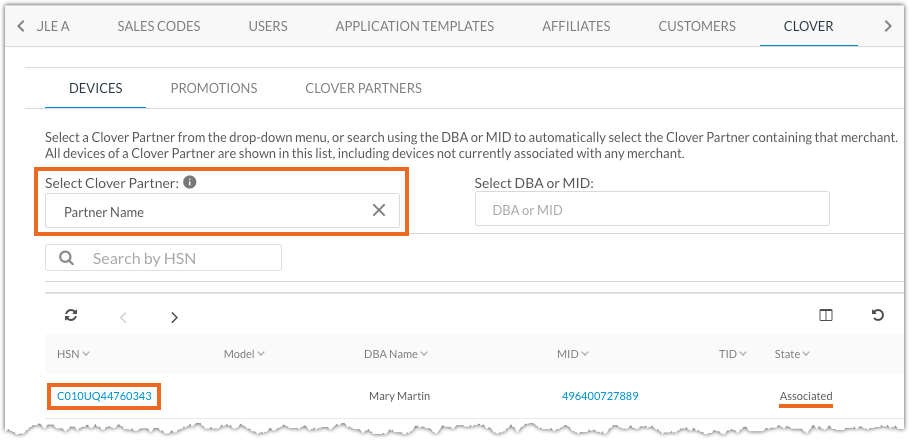The height and width of the screenshot is (440, 909).
Task: Open the Application Templates tab
Action: click(x=414, y=26)
